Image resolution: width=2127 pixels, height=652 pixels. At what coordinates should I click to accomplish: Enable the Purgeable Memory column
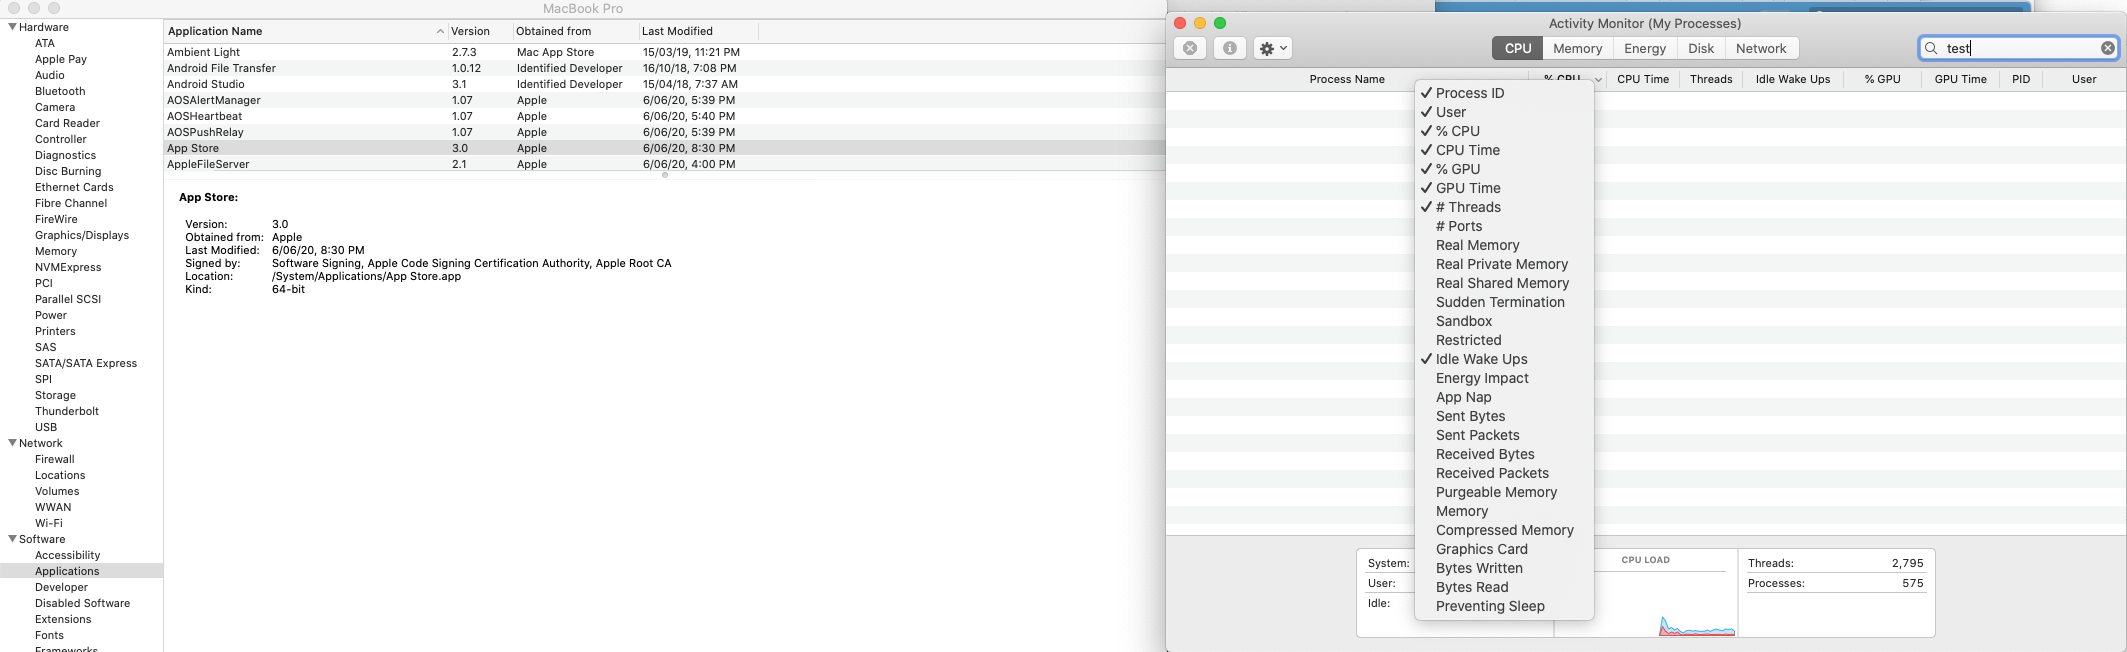pyautogui.click(x=1504, y=492)
